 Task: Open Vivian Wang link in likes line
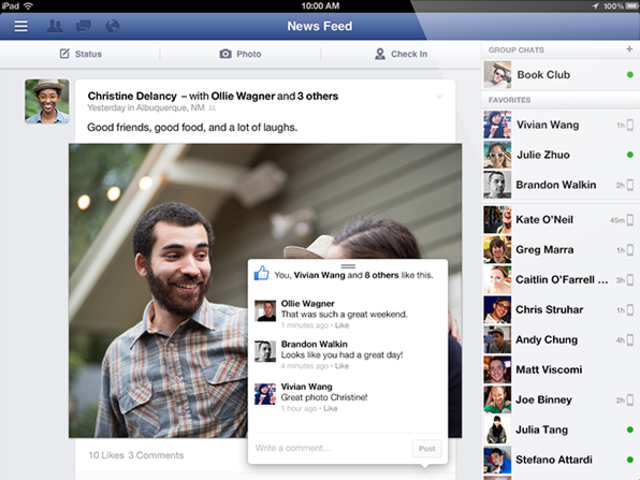[x=320, y=275]
